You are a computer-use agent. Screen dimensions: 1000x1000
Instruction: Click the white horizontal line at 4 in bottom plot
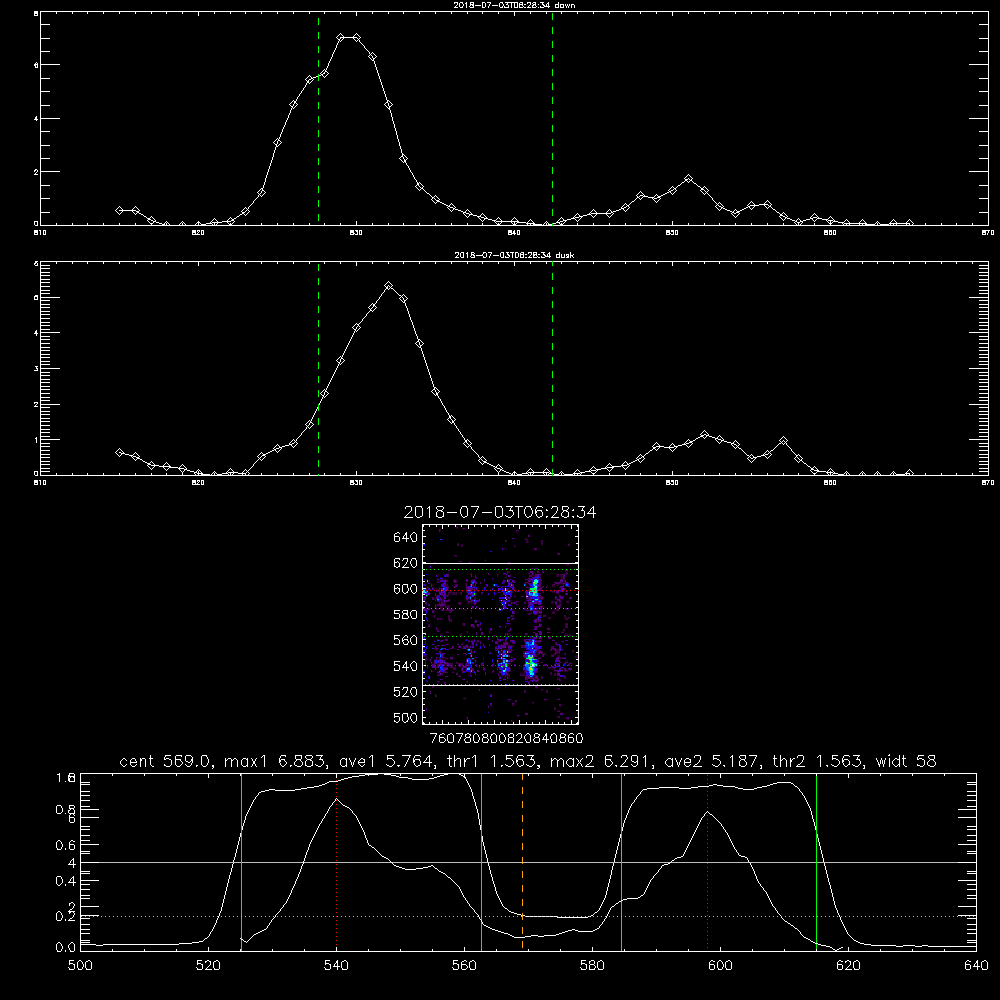528,862
